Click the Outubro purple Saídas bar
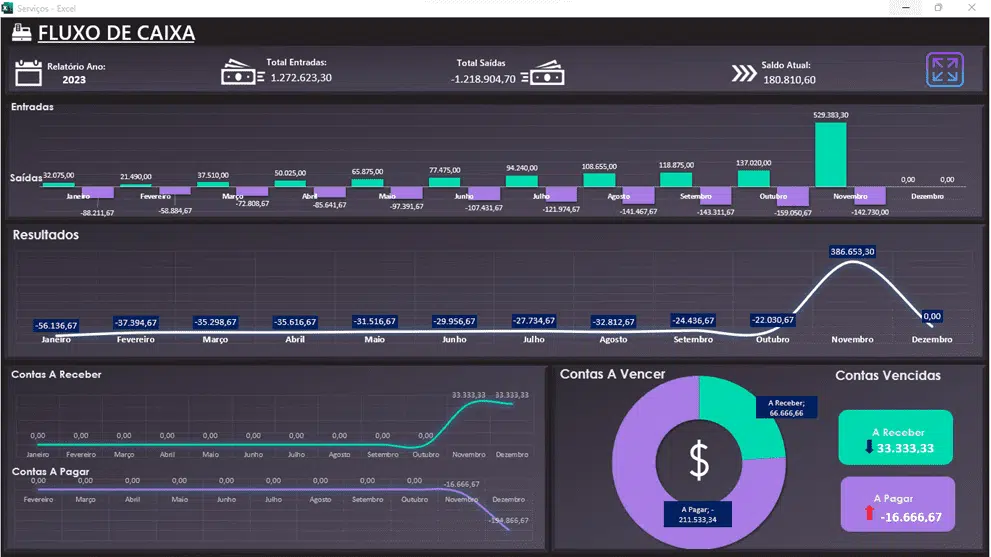991x557 pixels. [x=792, y=196]
